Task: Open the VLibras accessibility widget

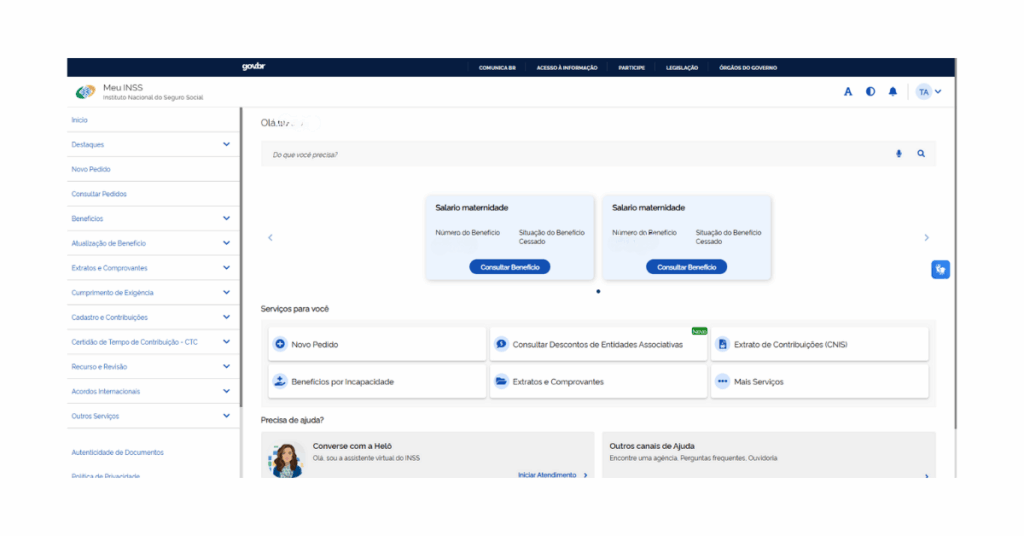Action: coord(940,269)
